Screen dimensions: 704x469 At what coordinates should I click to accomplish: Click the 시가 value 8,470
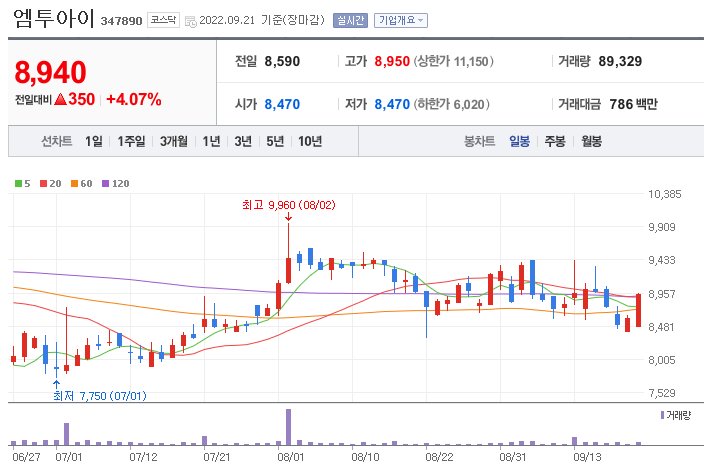pyautogui.click(x=282, y=105)
